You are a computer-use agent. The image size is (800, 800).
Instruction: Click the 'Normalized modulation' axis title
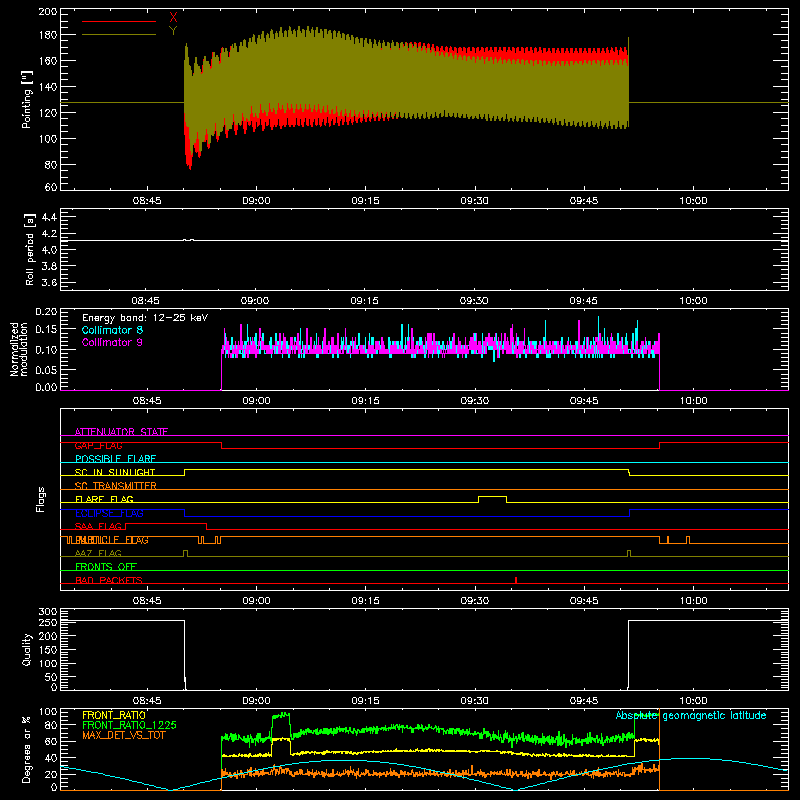(19, 349)
